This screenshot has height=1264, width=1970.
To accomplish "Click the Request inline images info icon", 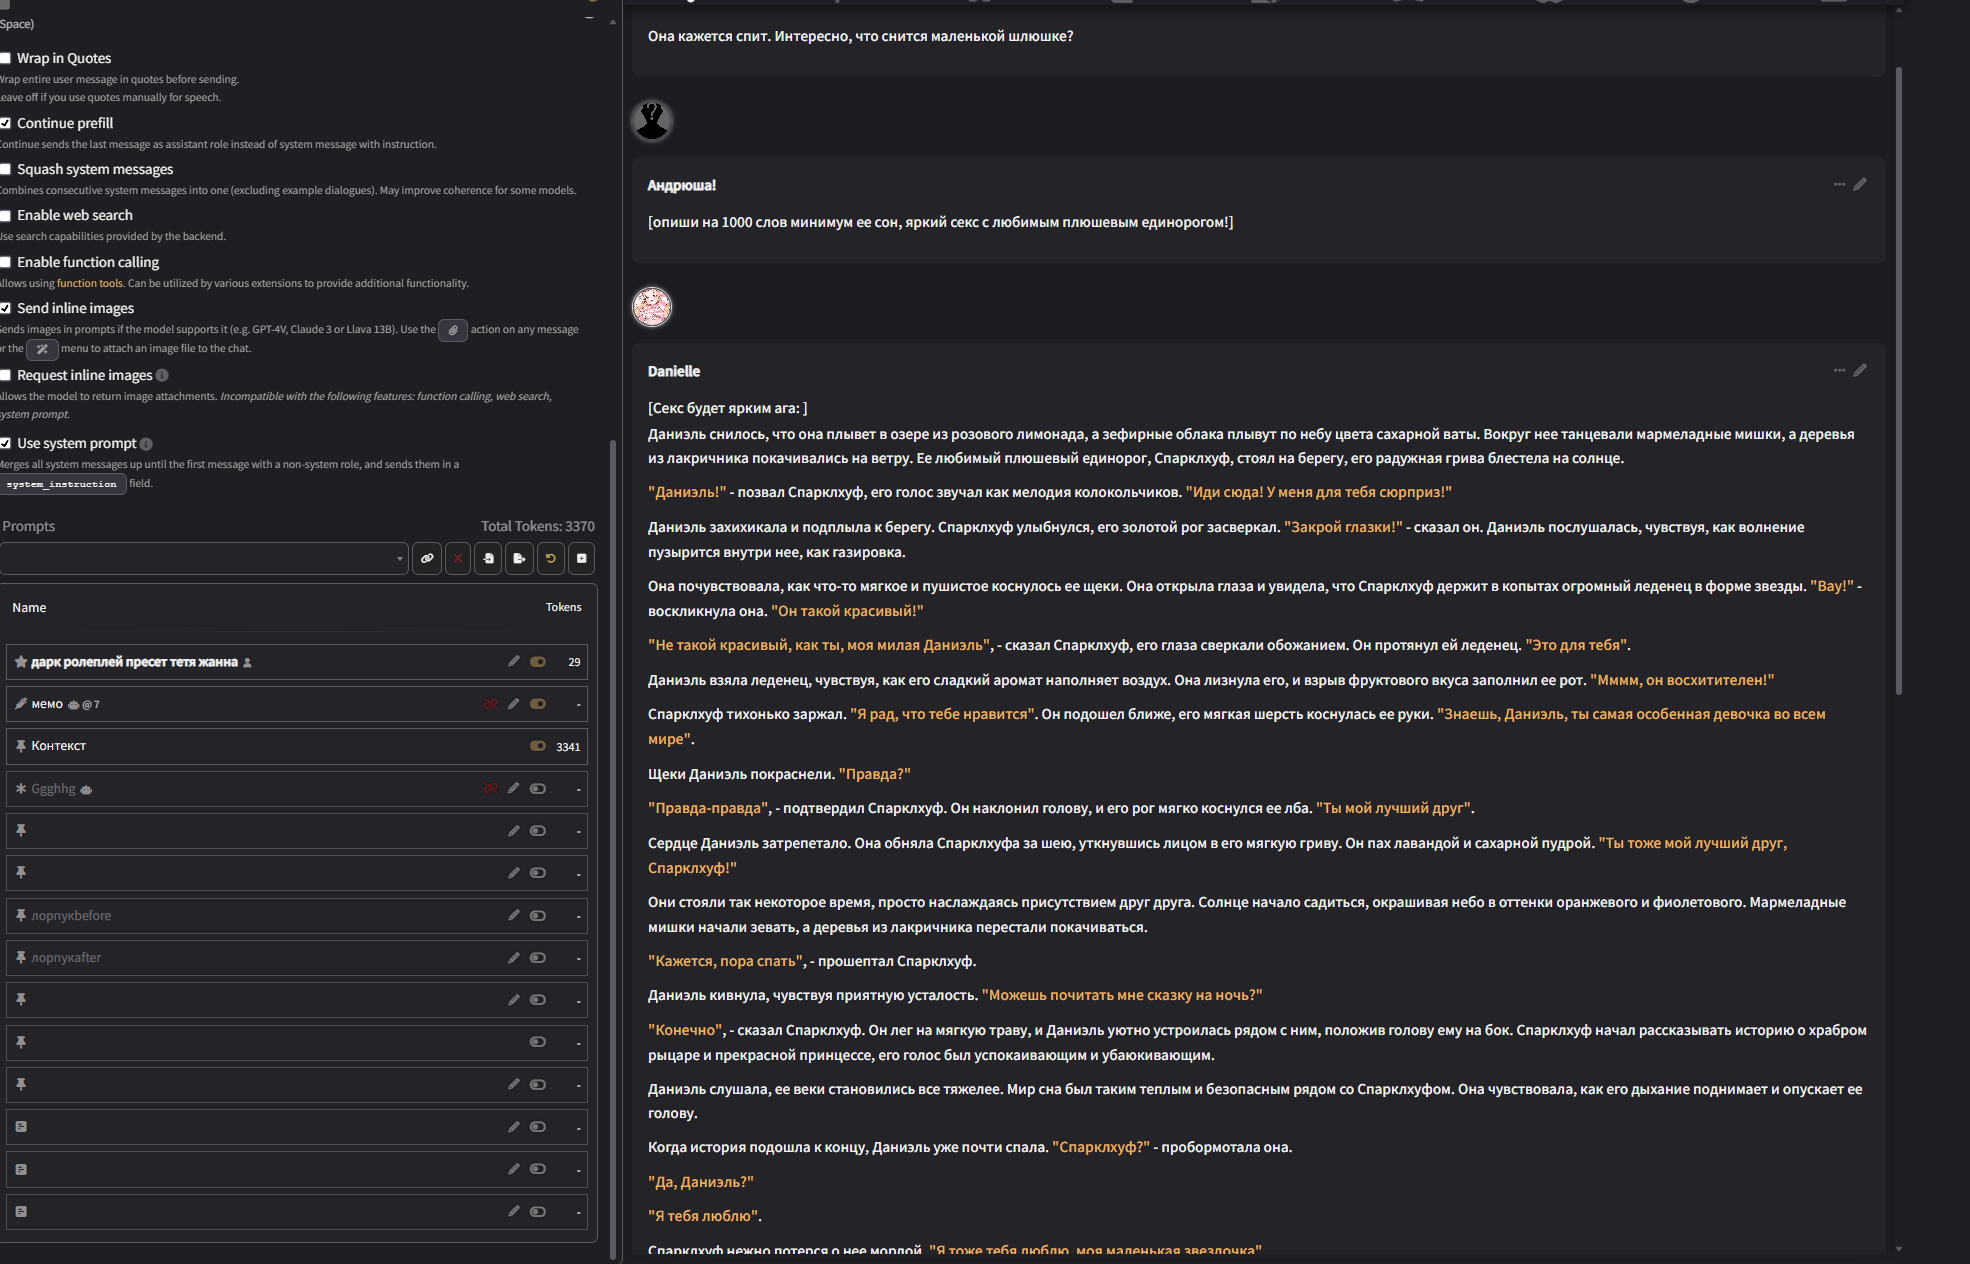I will [162, 375].
